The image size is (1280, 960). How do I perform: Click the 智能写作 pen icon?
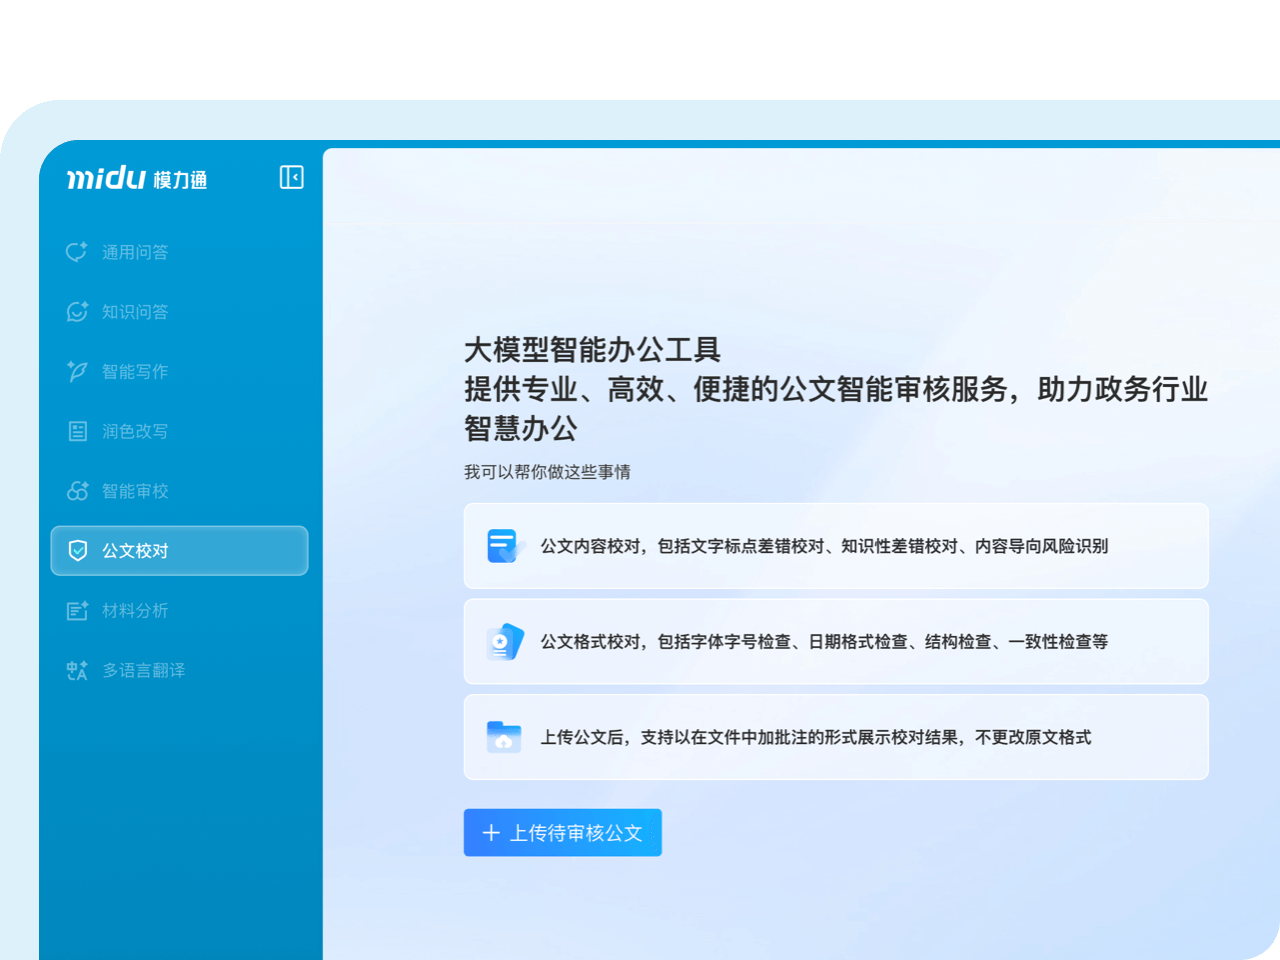tap(77, 371)
